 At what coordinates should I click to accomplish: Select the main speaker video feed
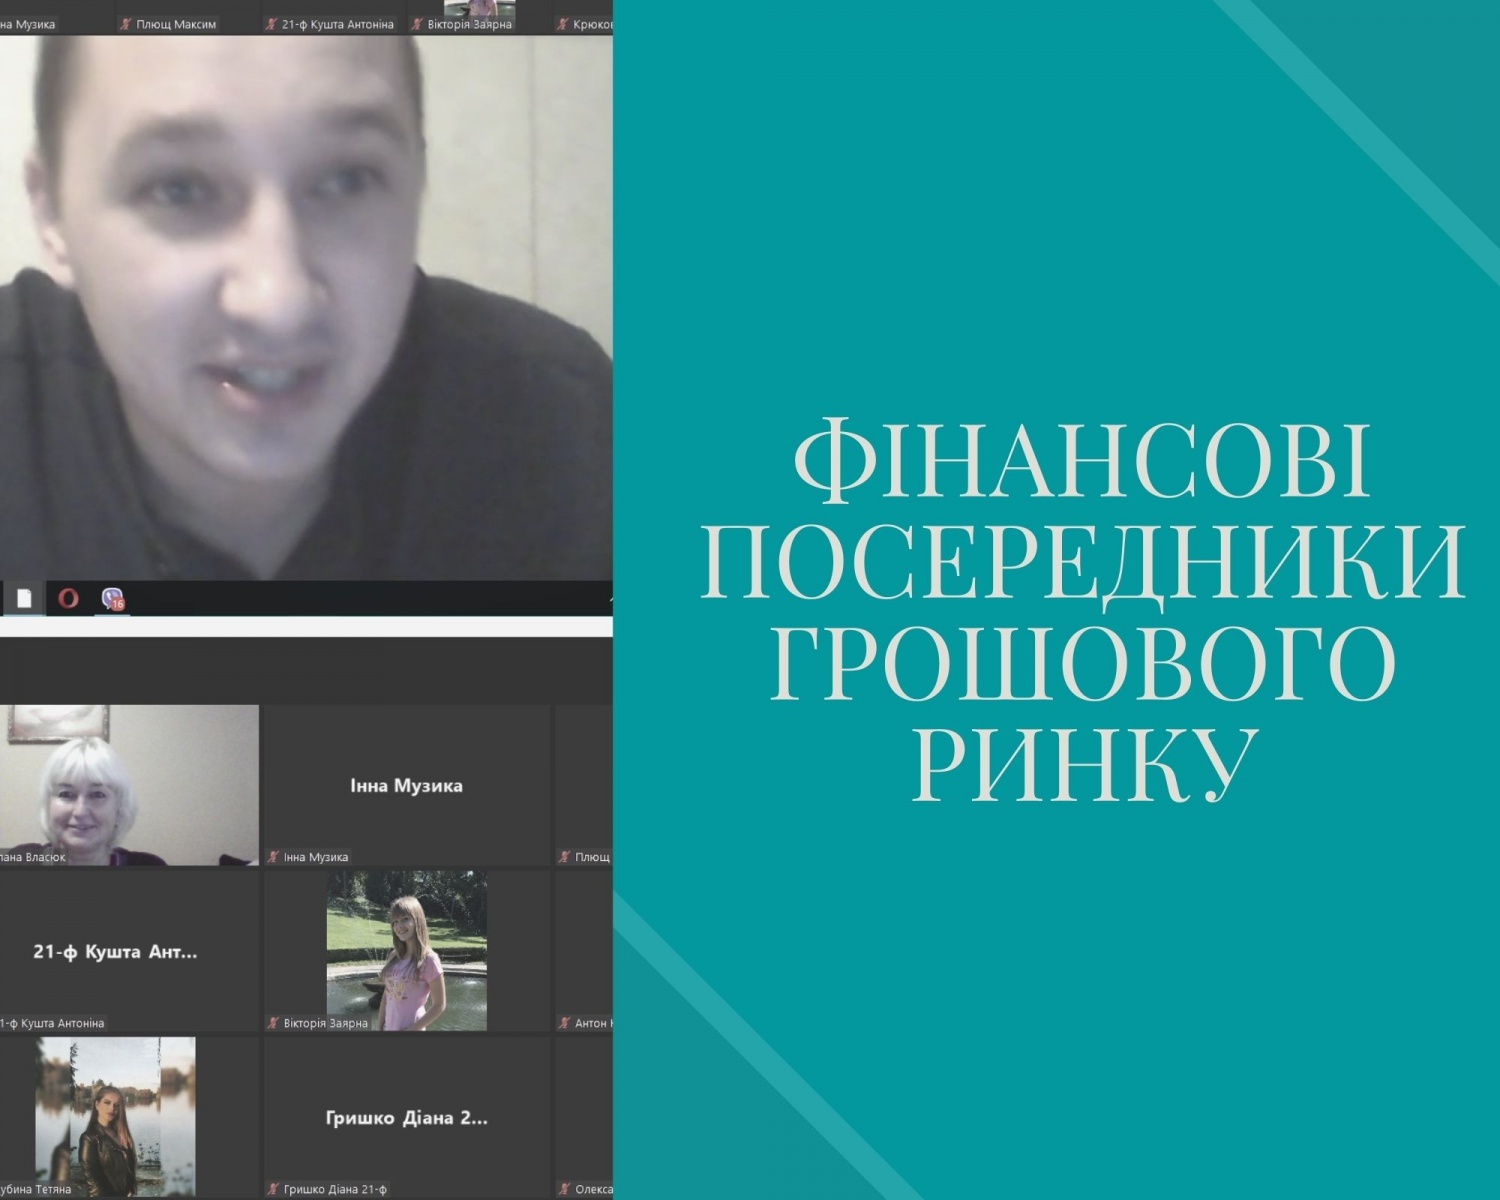306,308
